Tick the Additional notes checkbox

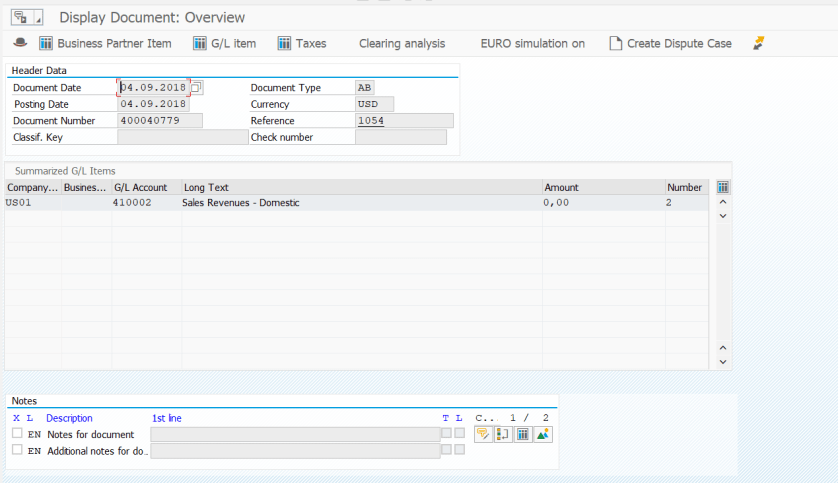(x=17, y=450)
